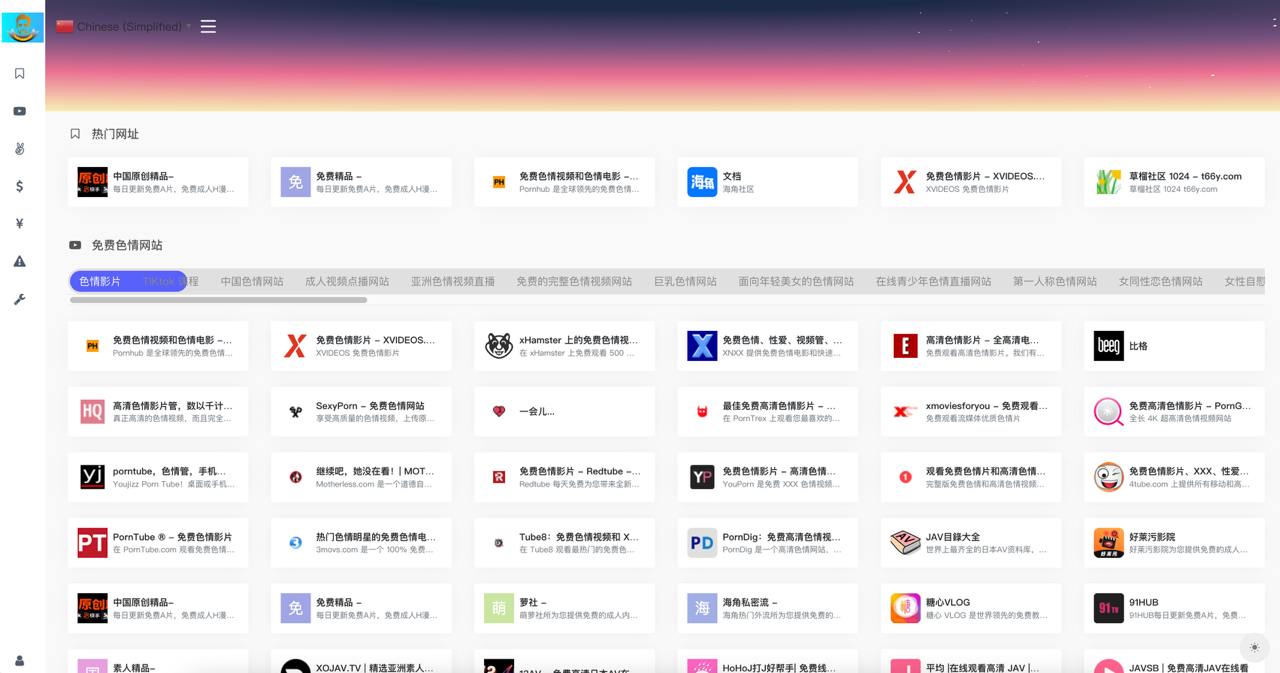Open the JAVSB card

tap(1174, 661)
